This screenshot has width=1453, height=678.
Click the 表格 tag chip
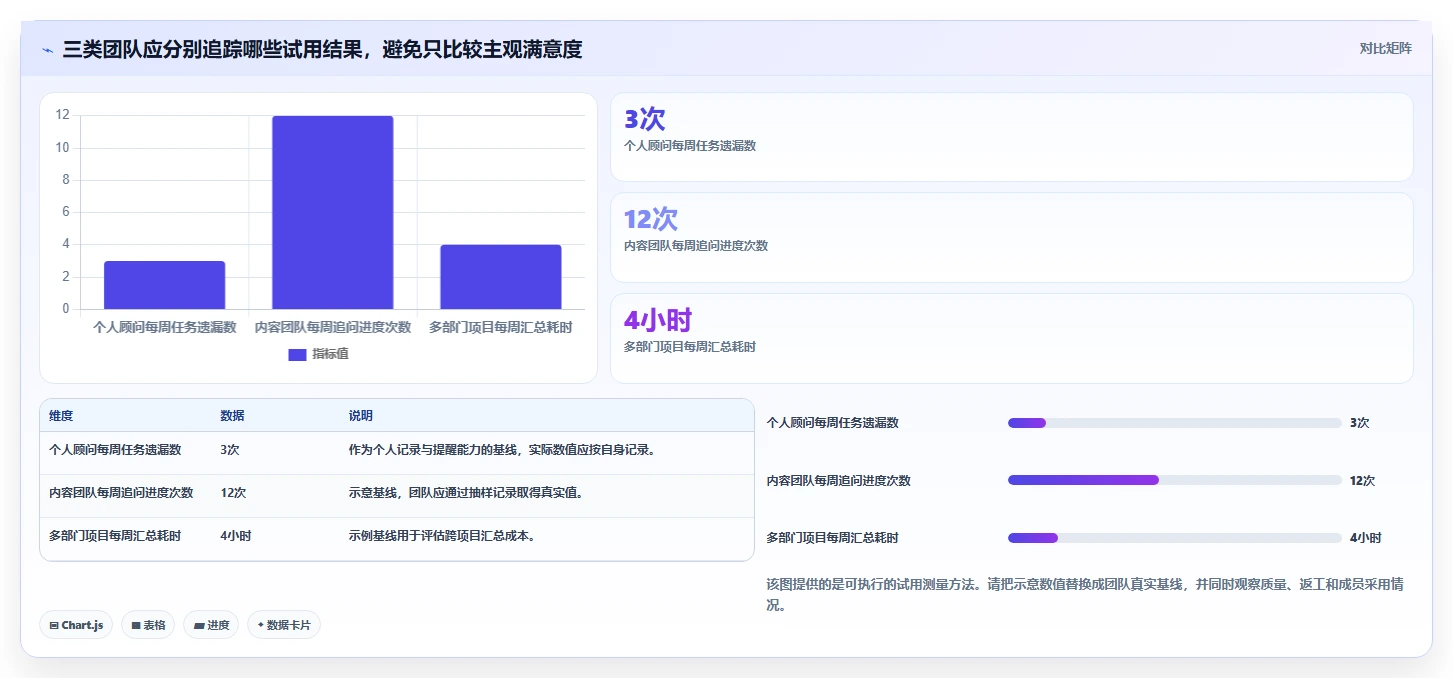click(148, 625)
